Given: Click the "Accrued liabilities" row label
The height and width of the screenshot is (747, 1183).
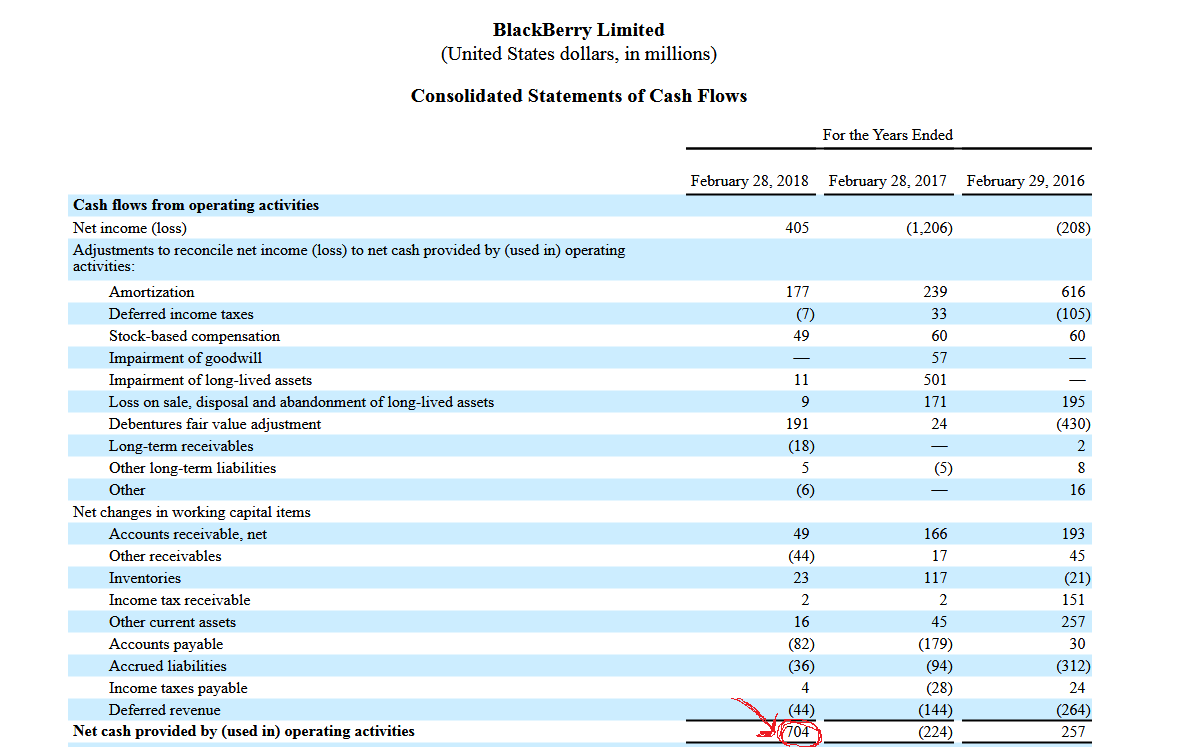Looking at the screenshot, I should tap(167, 666).
